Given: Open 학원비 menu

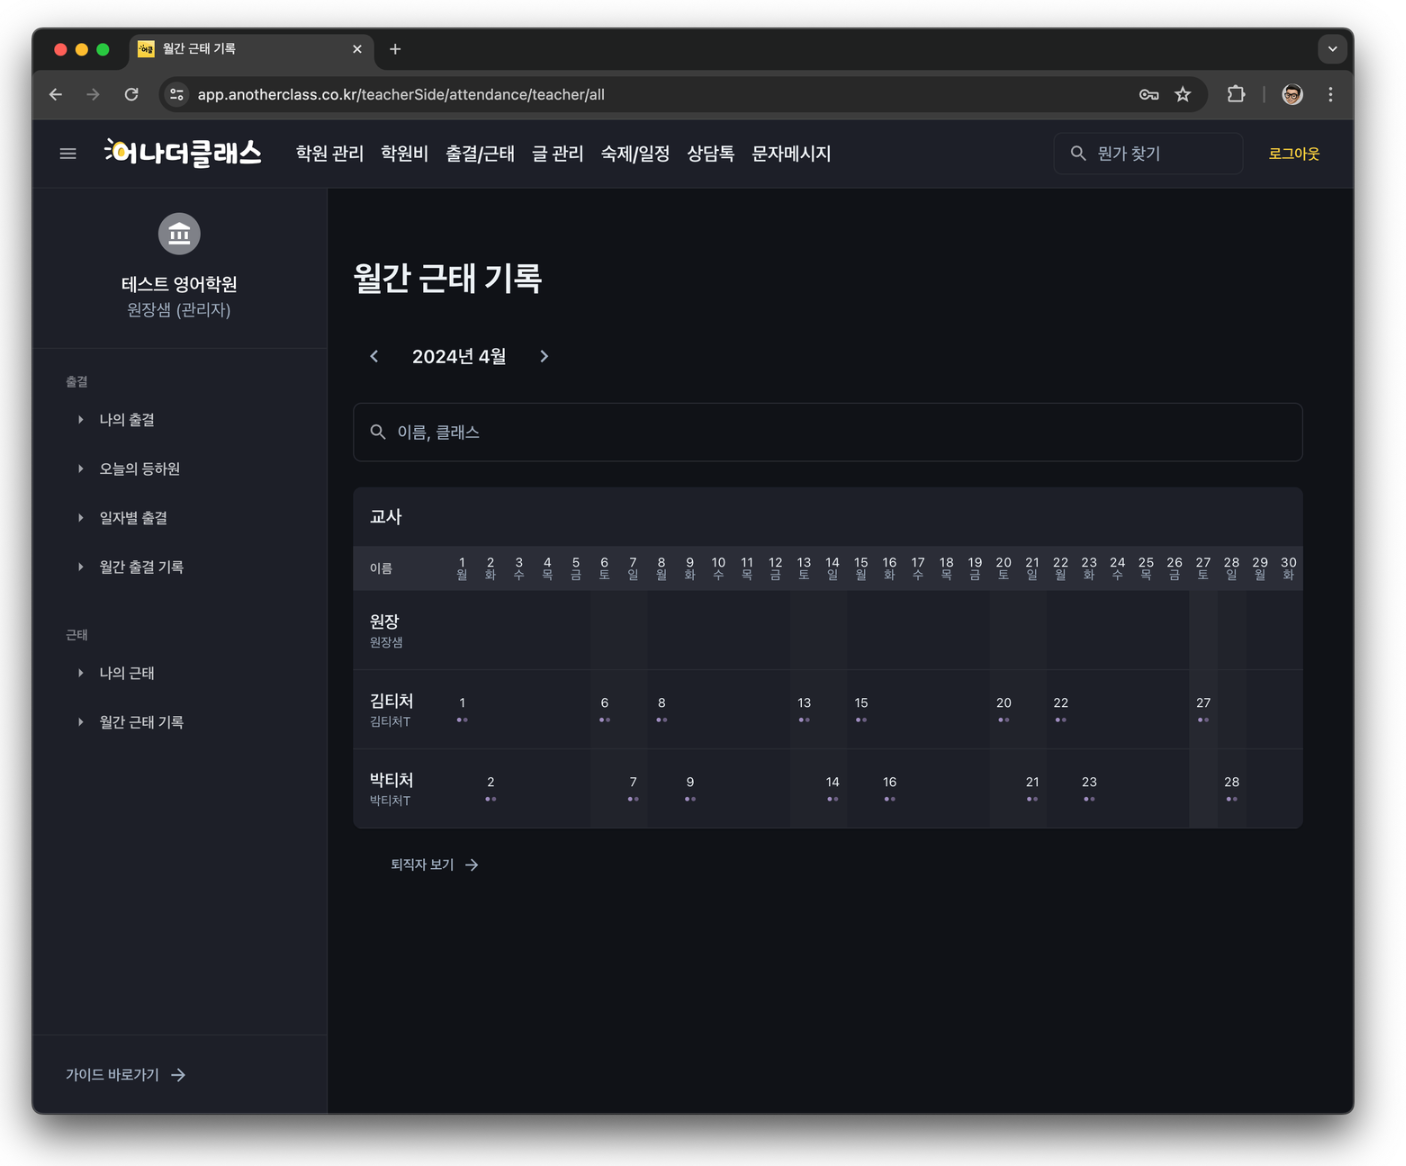Looking at the screenshot, I should [404, 154].
